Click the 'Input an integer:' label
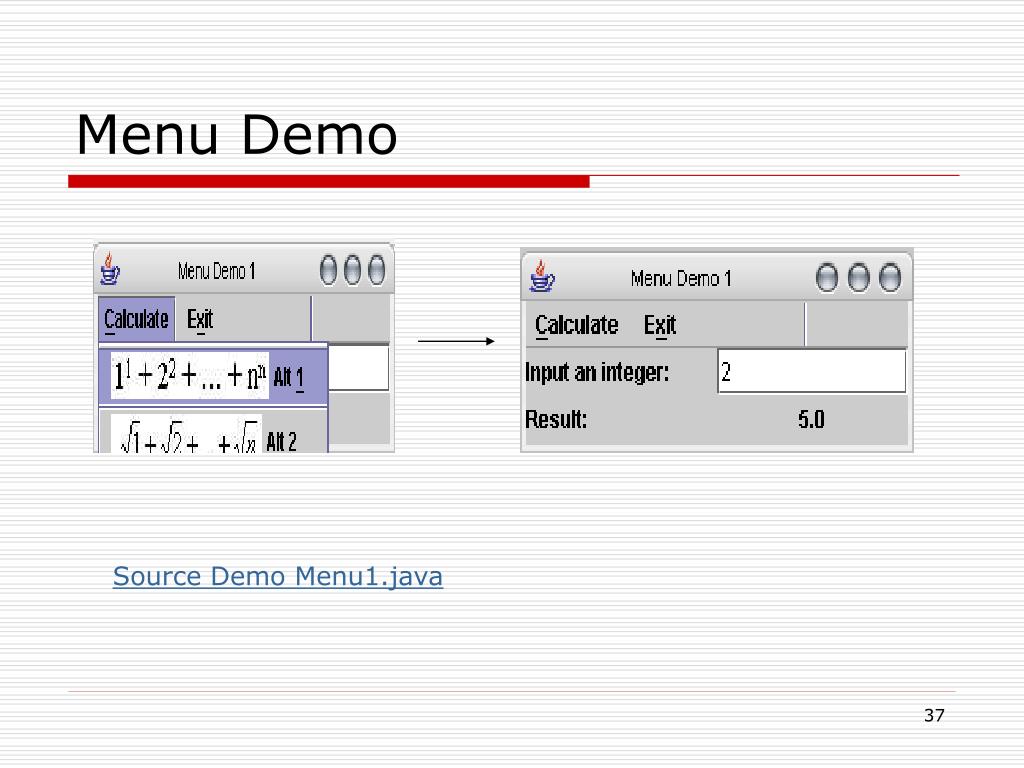Image resolution: width=1024 pixels, height=768 pixels. click(597, 372)
